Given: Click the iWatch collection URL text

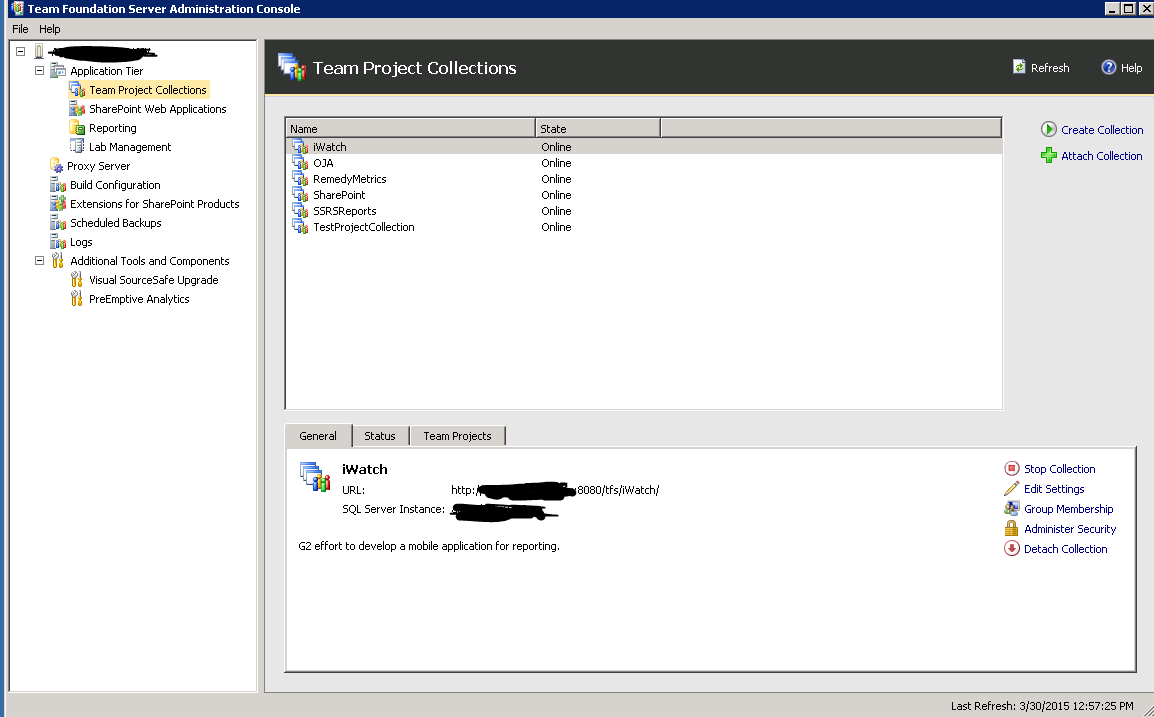Looking at the screenshot, I should coord(555,490).
